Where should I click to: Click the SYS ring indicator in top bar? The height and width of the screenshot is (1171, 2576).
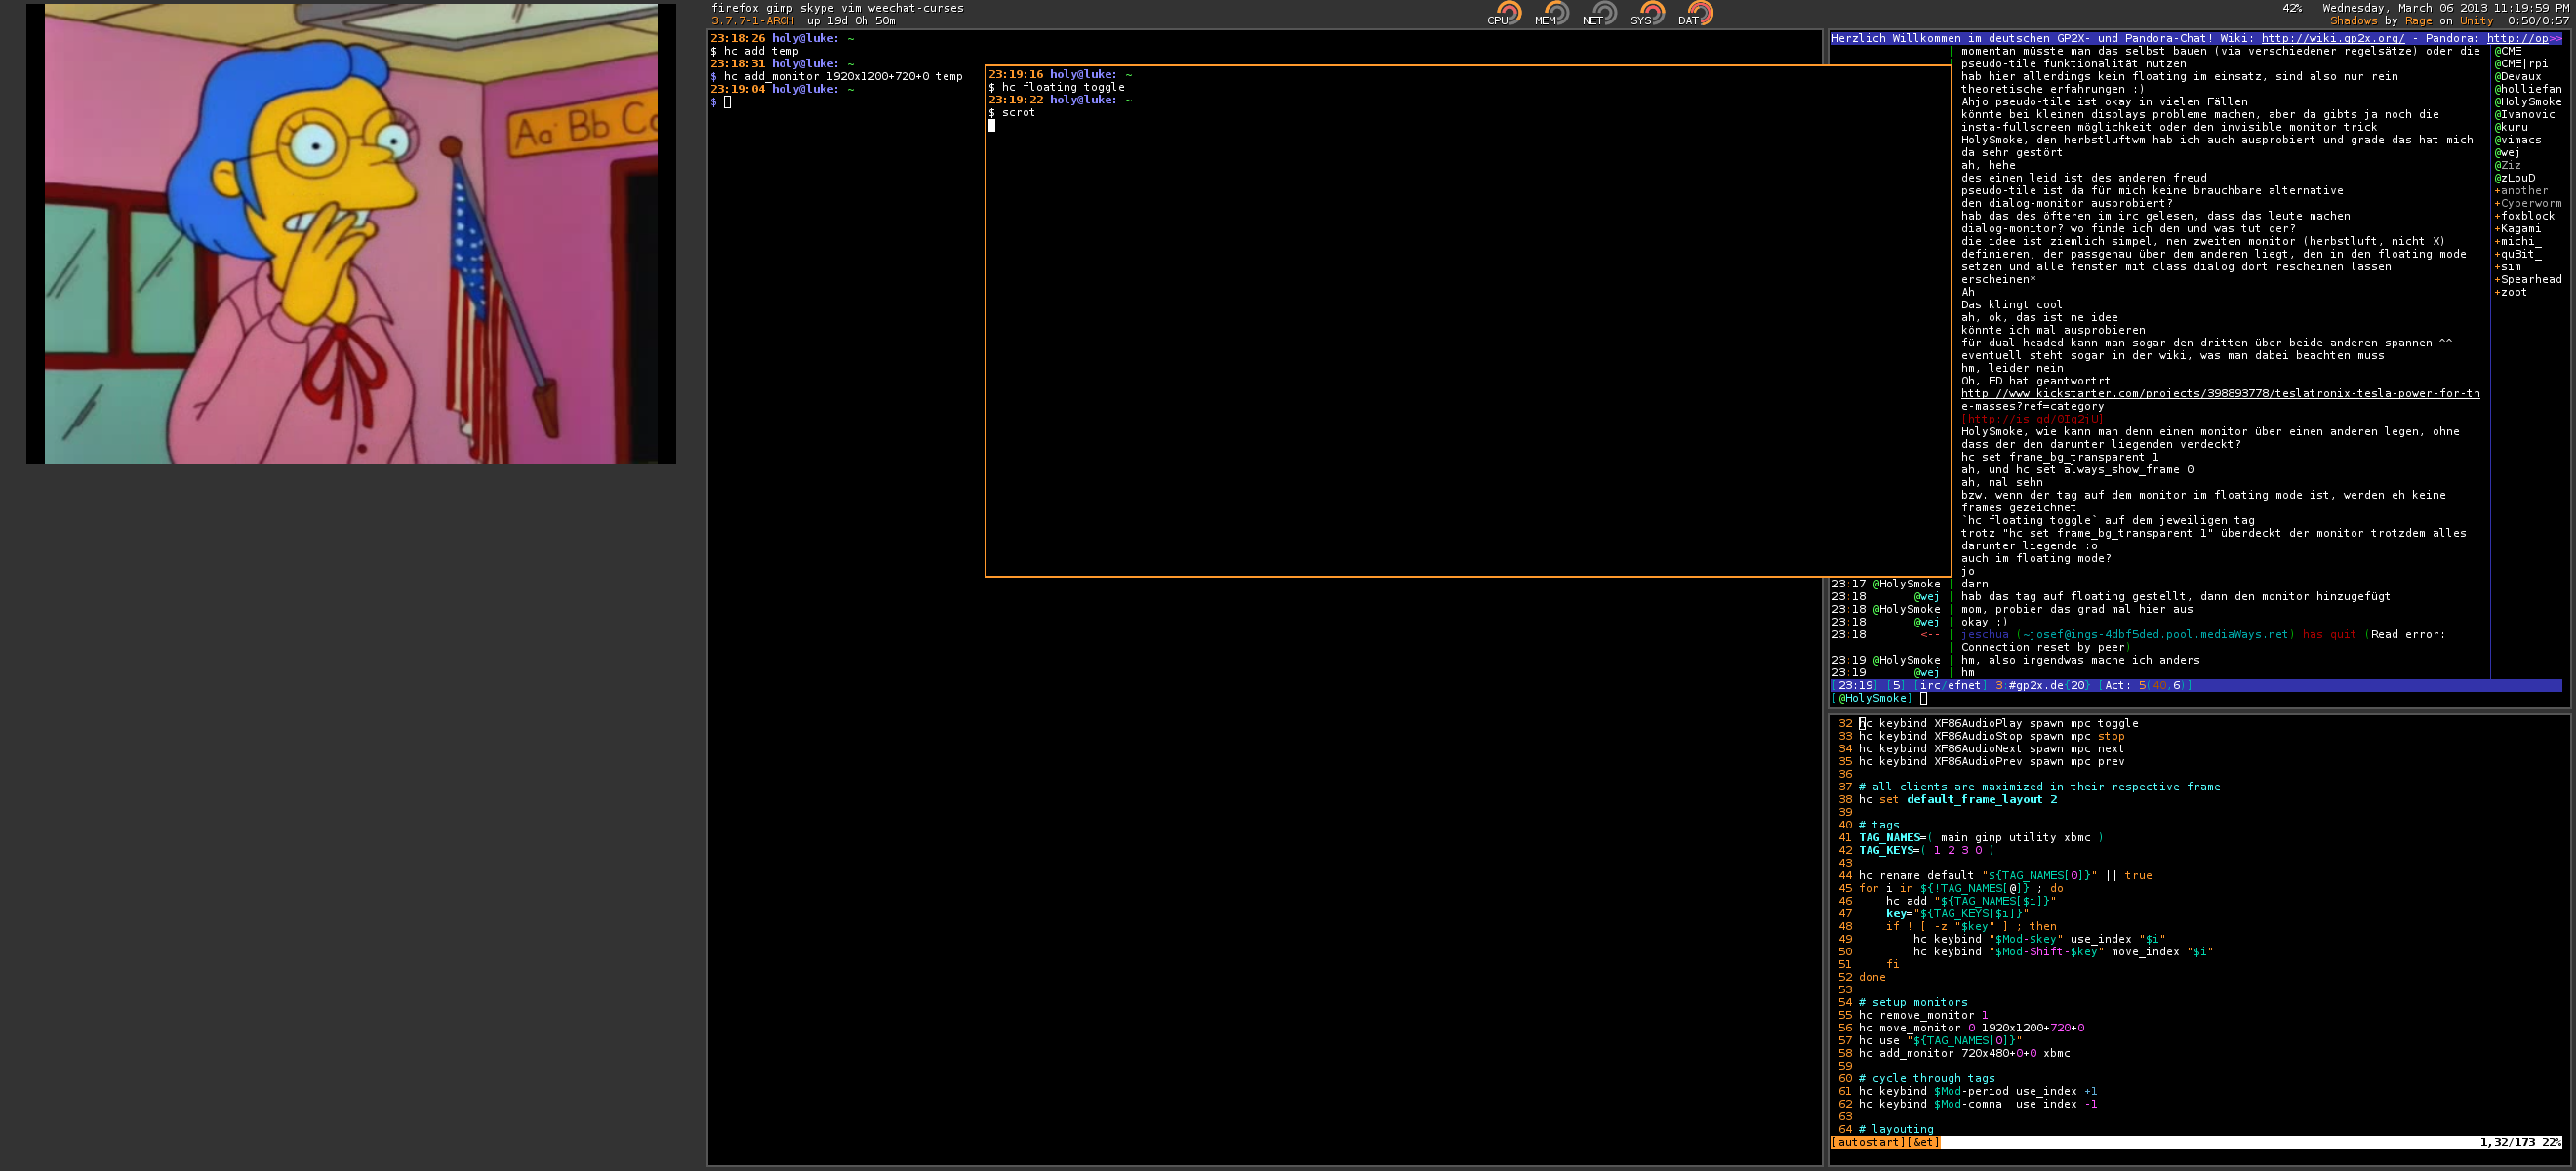(x=1653, y=12)
